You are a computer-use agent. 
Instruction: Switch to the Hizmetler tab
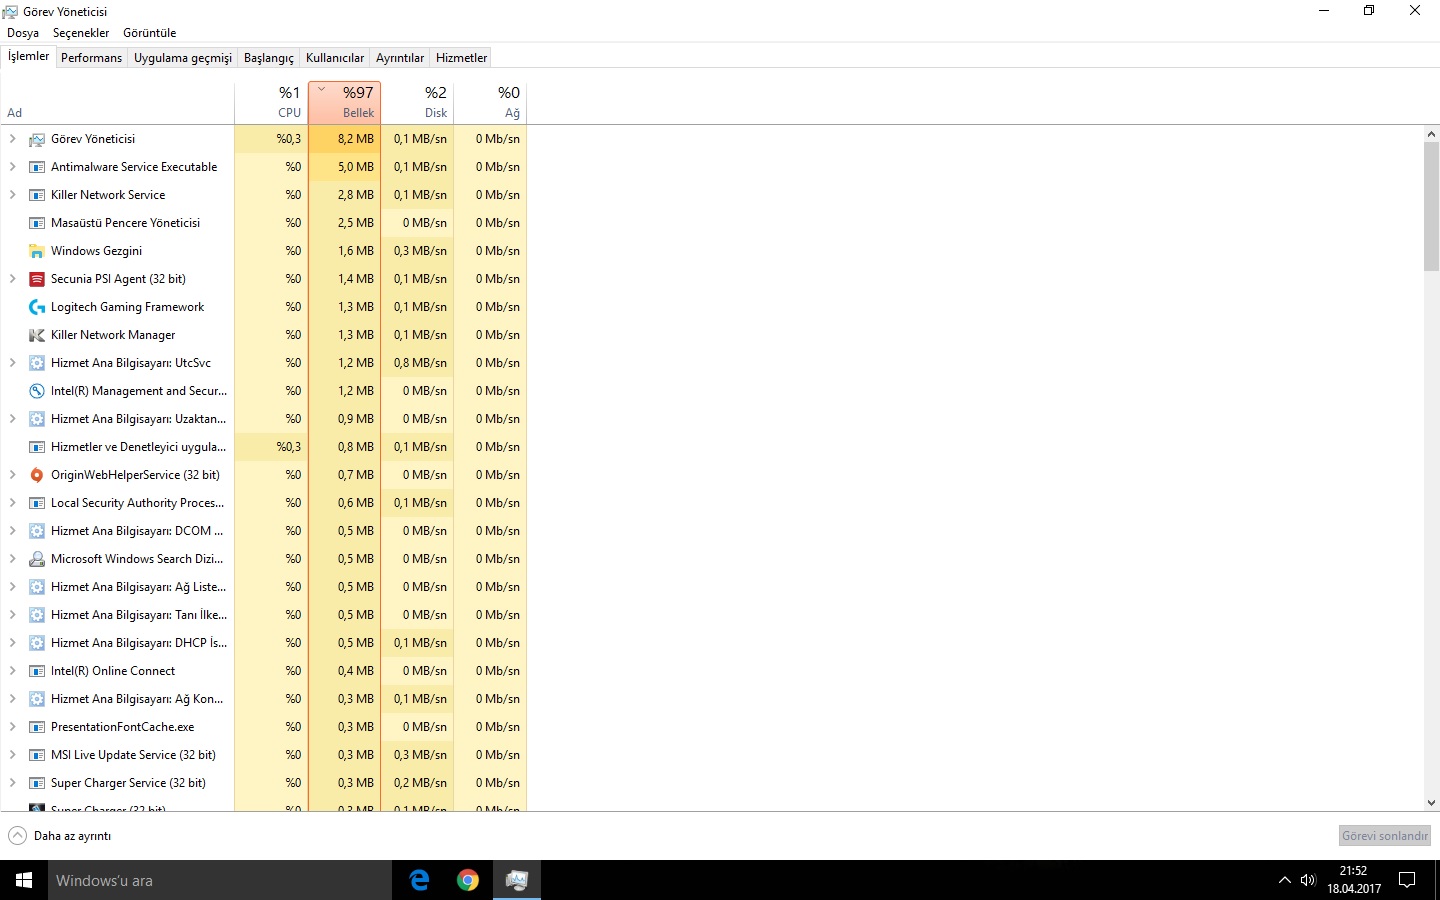click(462, 58)
